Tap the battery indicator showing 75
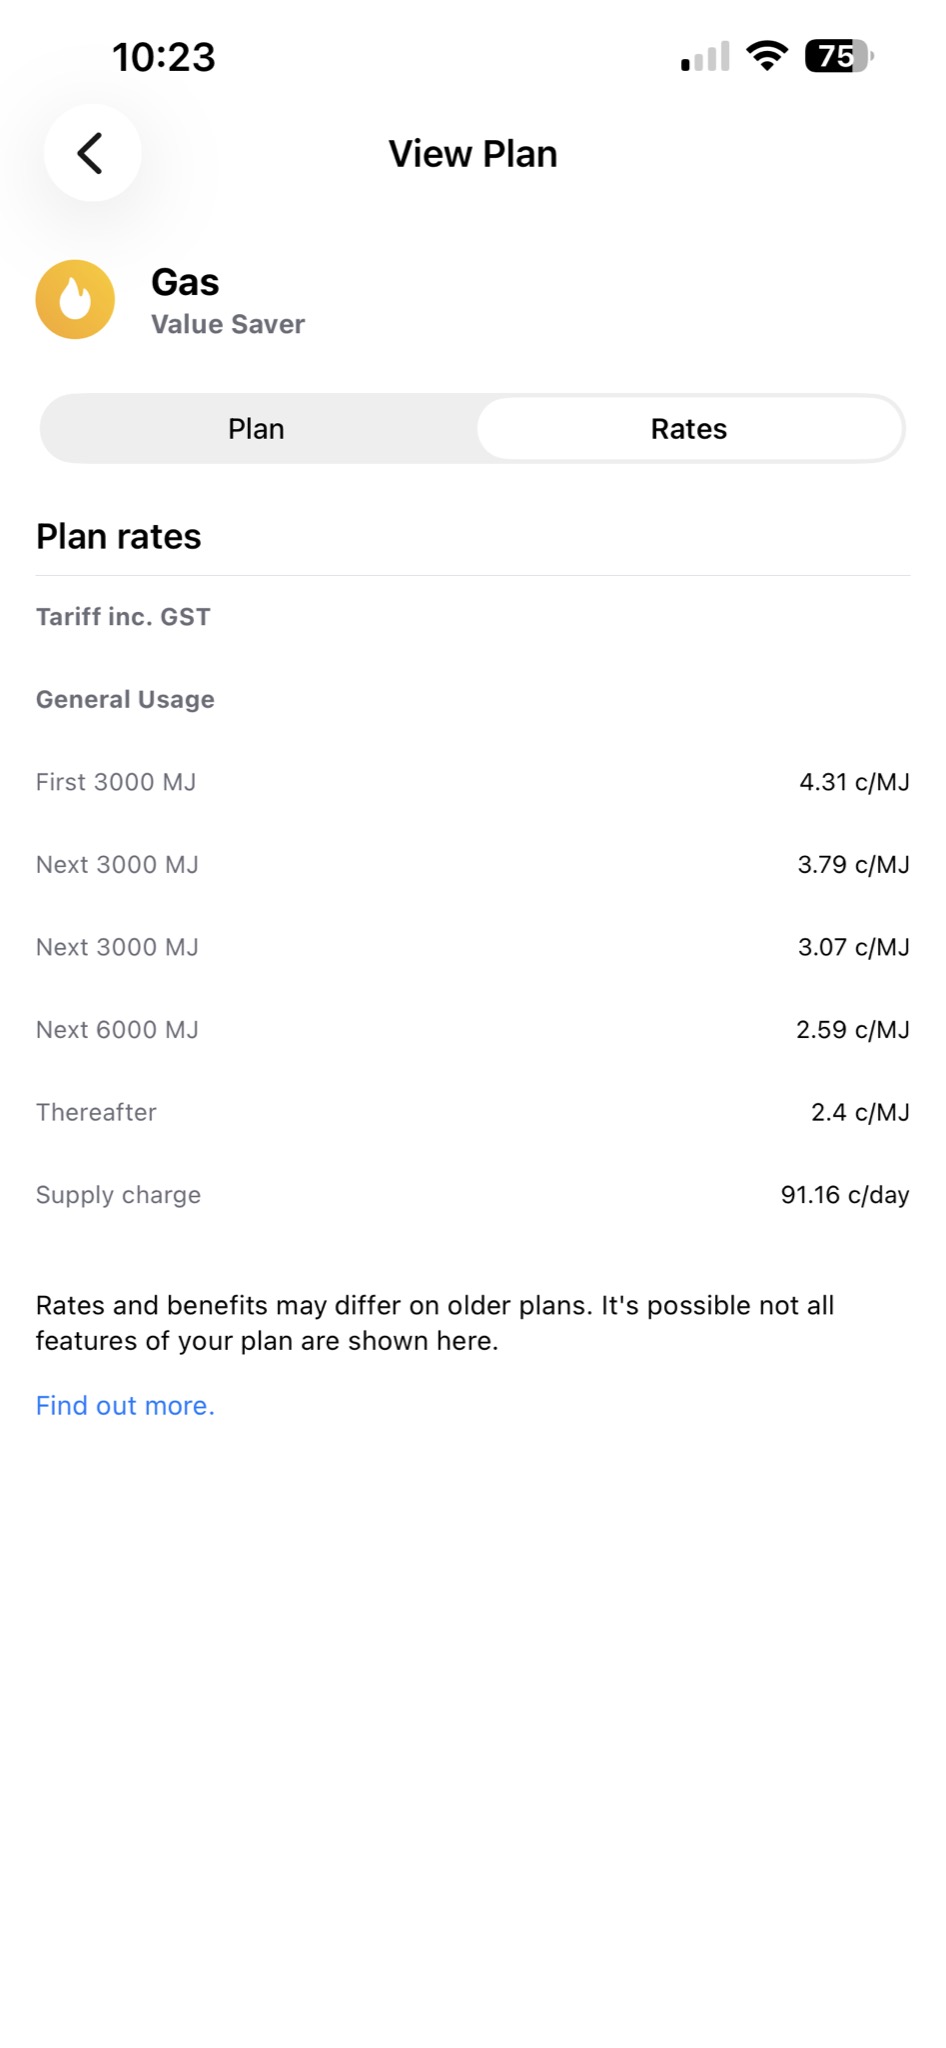 click(840, 56)
